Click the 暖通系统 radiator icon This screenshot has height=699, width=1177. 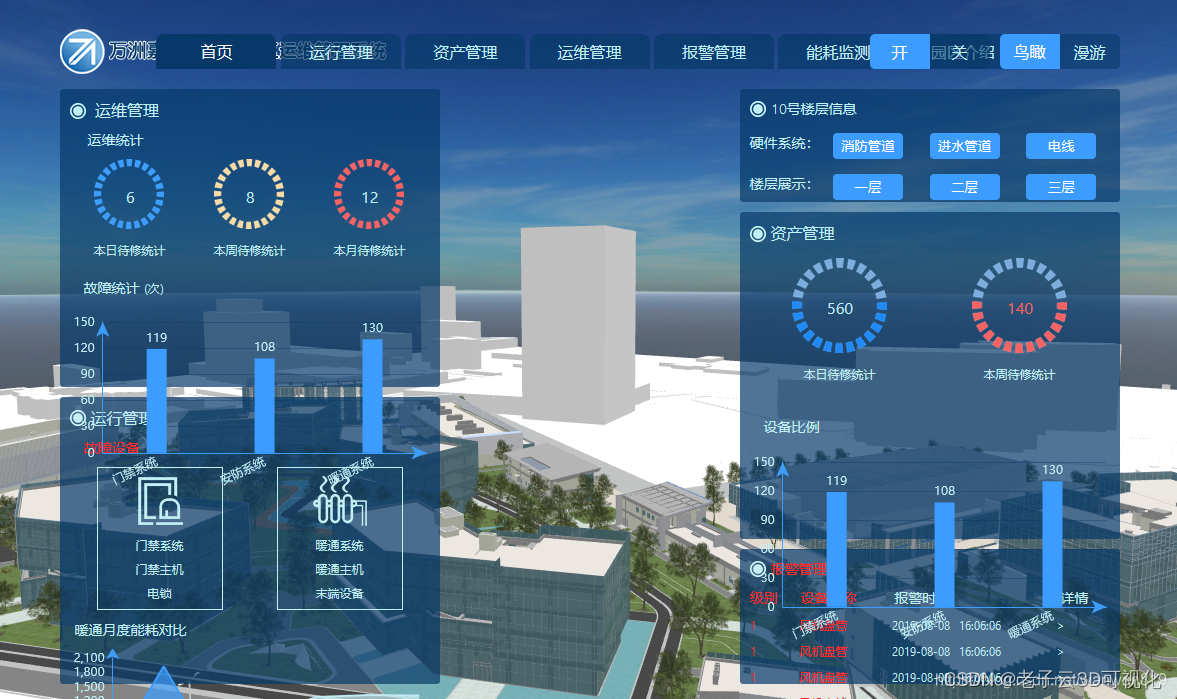340,500
